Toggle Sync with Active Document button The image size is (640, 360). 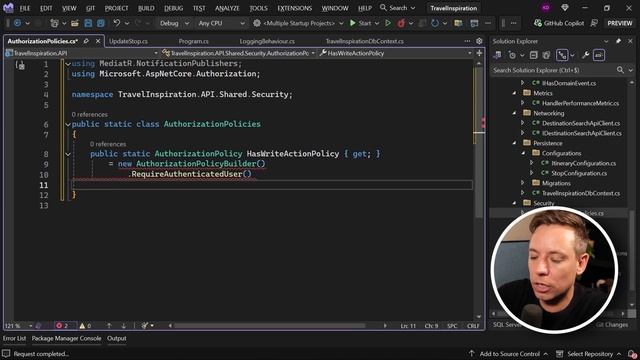coord(562,55)
